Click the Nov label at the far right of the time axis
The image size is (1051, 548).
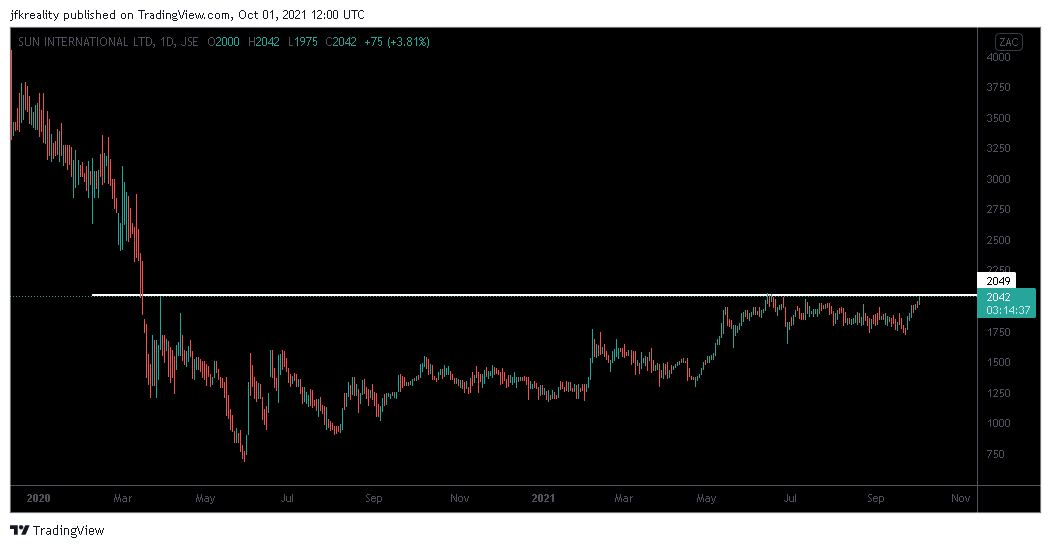(x=961, y=498)
